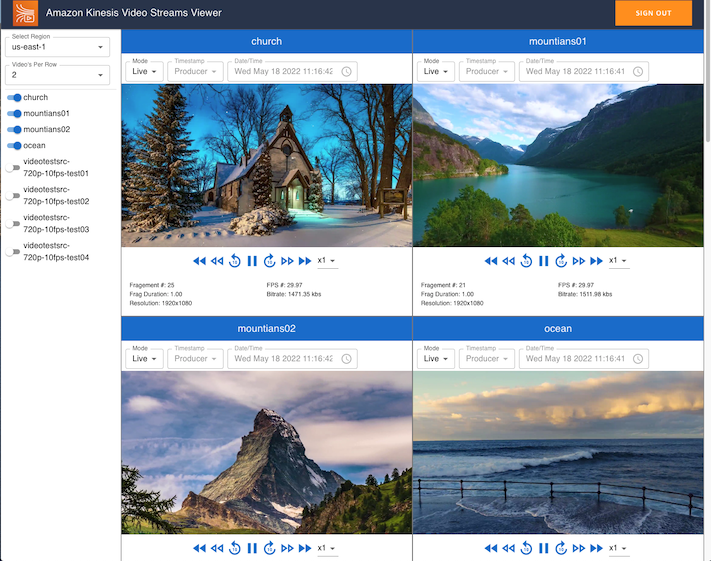The image size is (711, 561).
Task: Open the clock picker icon for ocean
Action: tap(638, 359)
